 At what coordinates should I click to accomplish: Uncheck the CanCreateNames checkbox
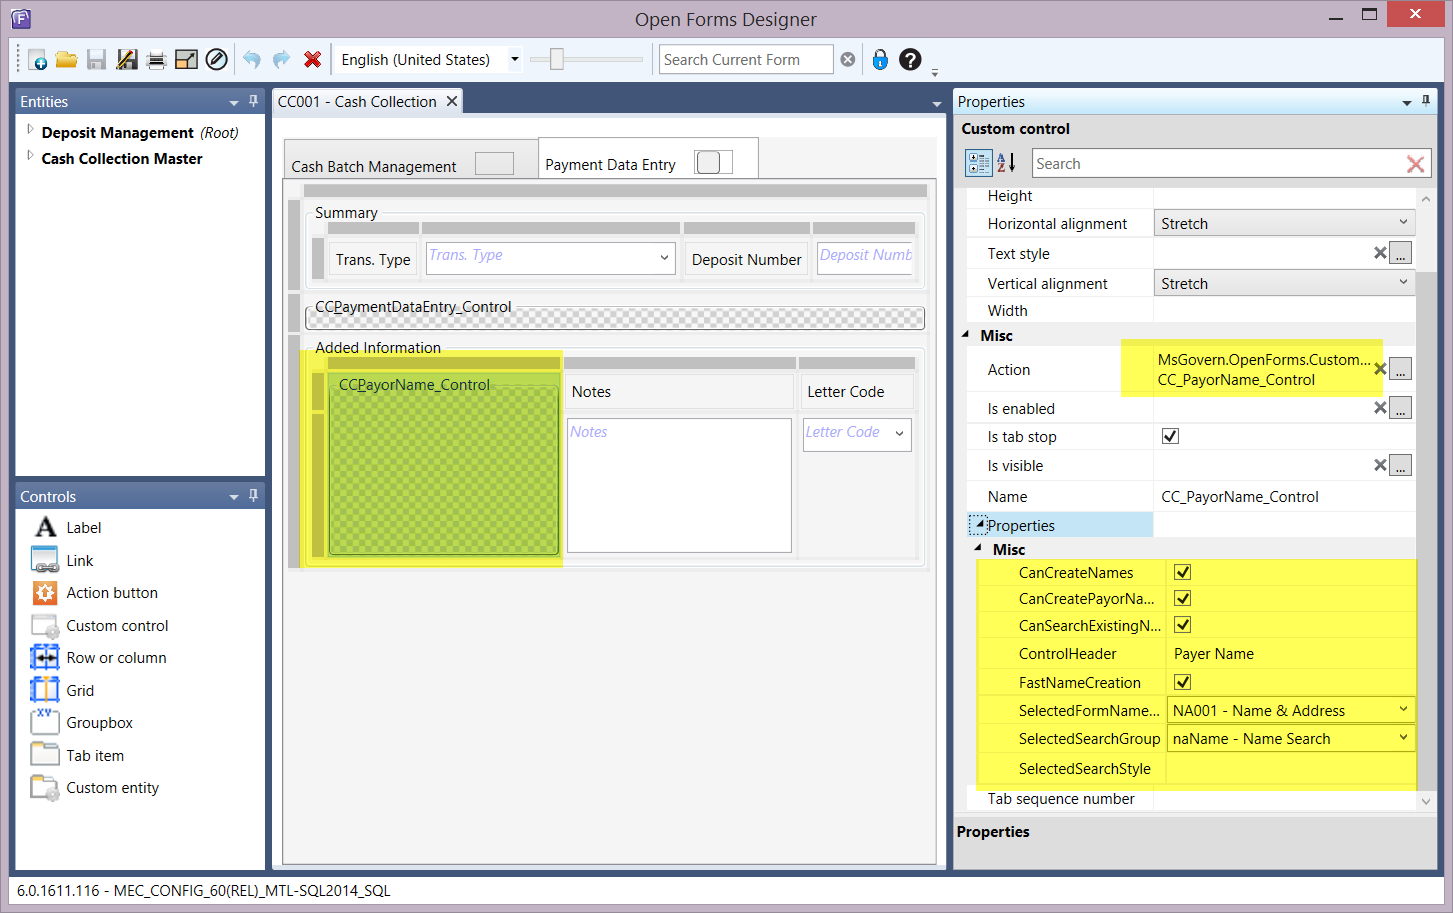pyautogui.click(x=1182, y=572)
